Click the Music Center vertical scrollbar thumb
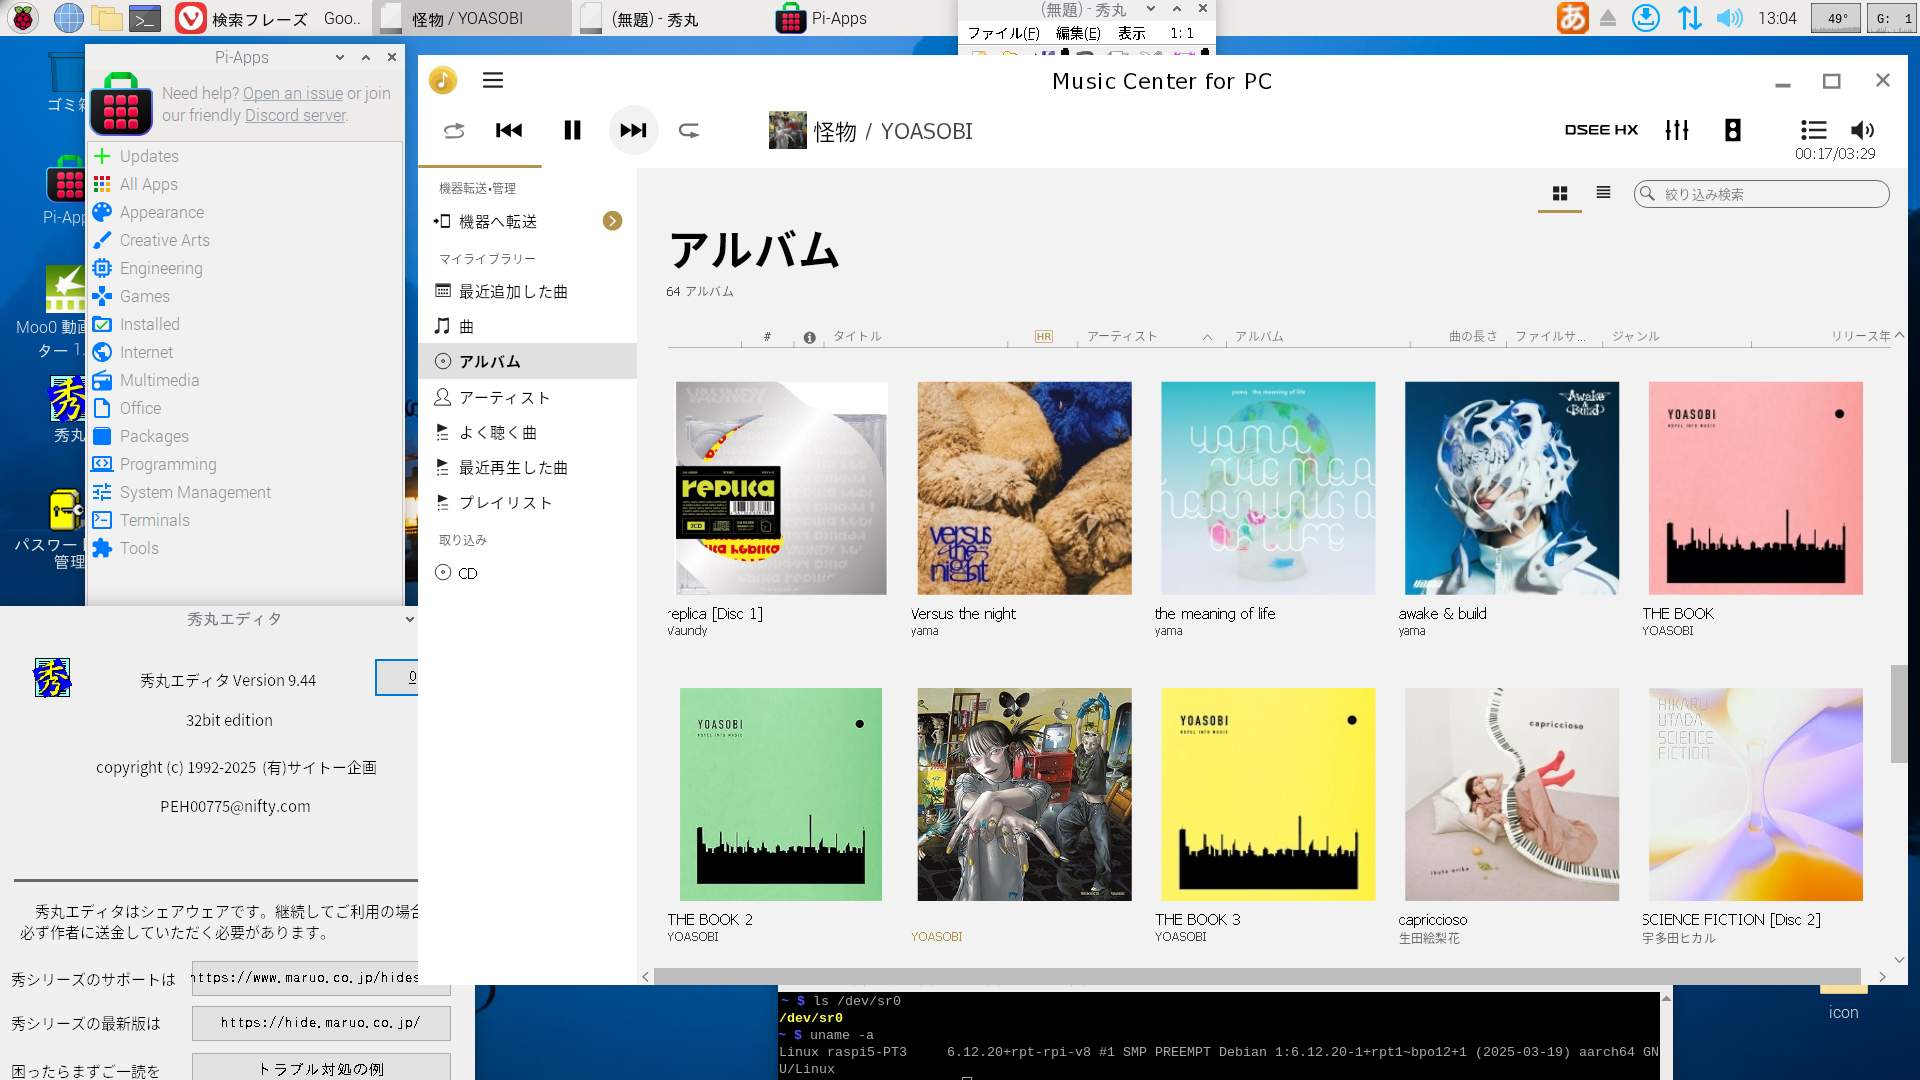Screen dimensions: 1920x1080 pos(1898,714)
